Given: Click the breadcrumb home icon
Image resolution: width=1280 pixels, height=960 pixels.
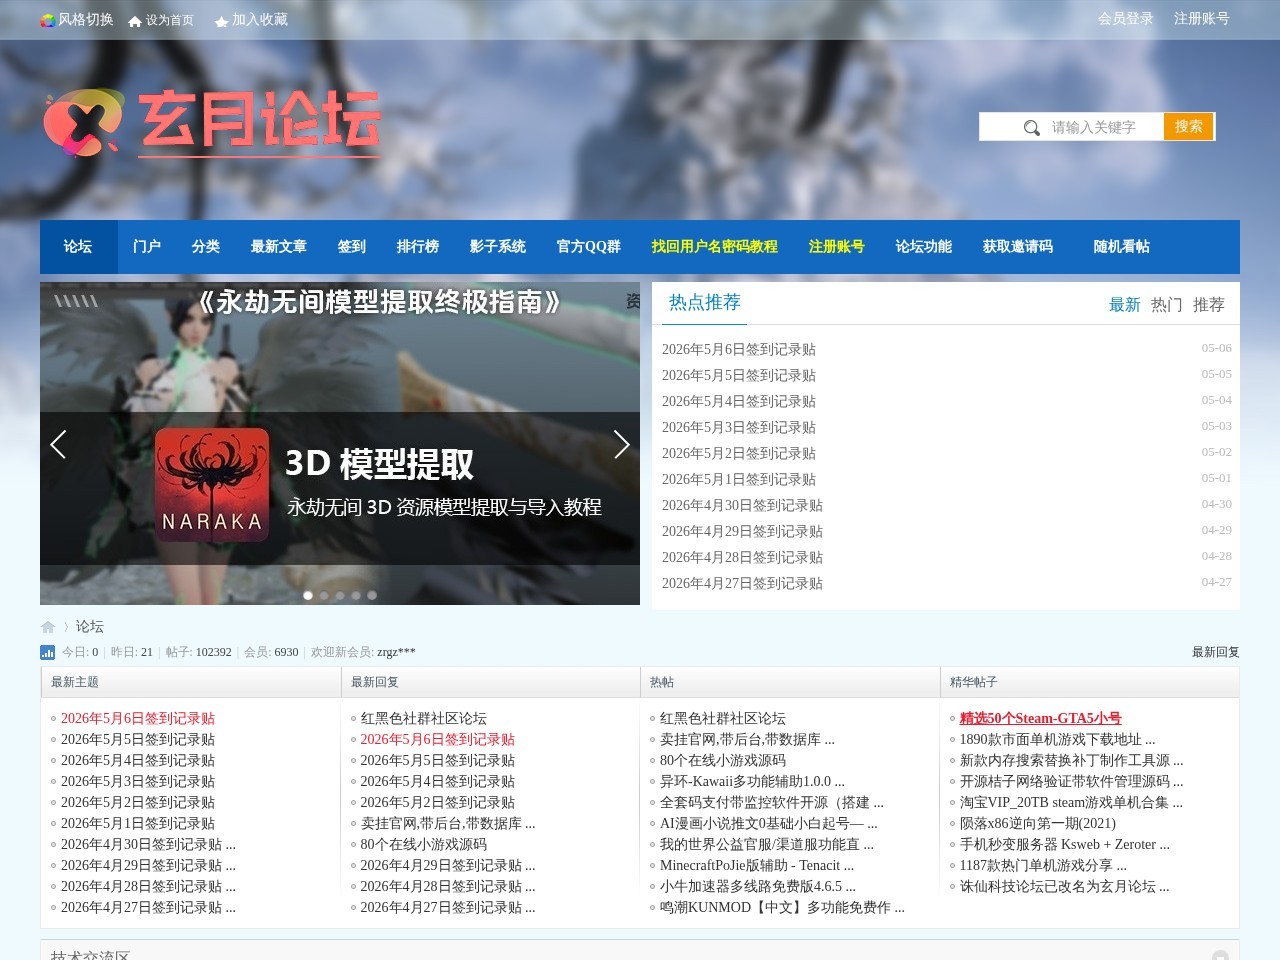Looking at the screenshot, I should point(48,627).
